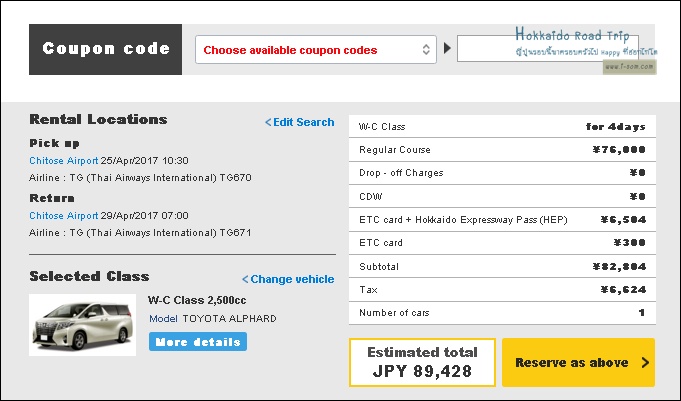This screenshot has height=401, width=681.
Task: Click the arrow icon beside coupon dropdown
Action: click(447, 48)
